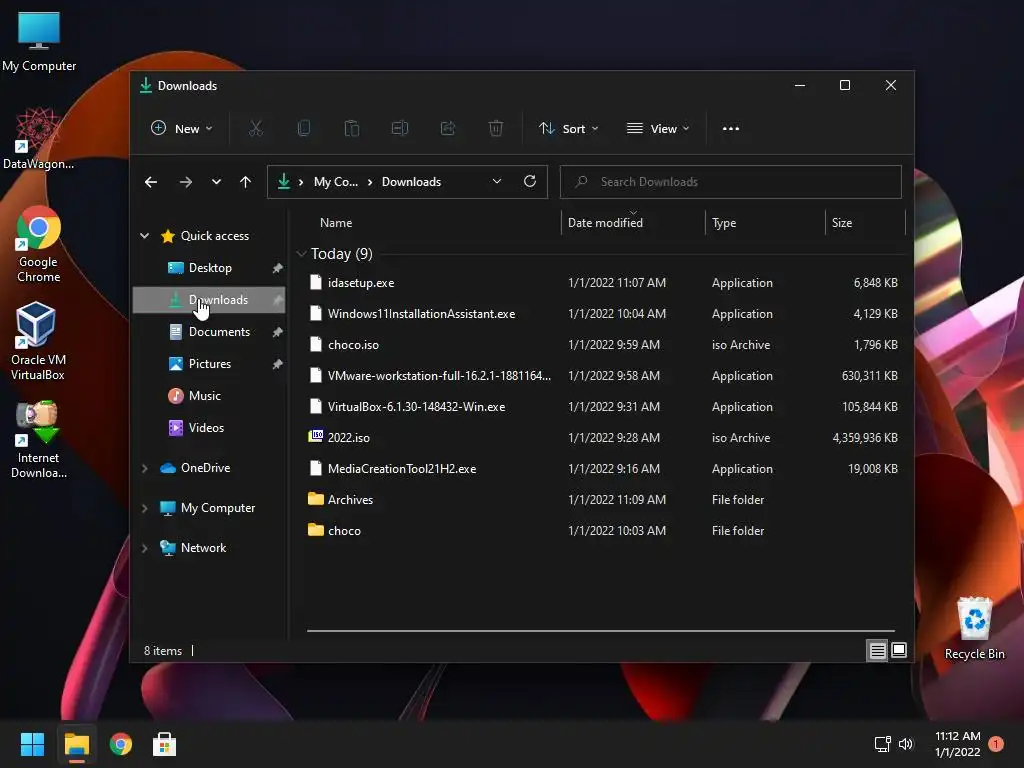This screenshot has width=1024, height=768.
Task: Select the Recycle Bin desktop icon
Action: (974, 628)
